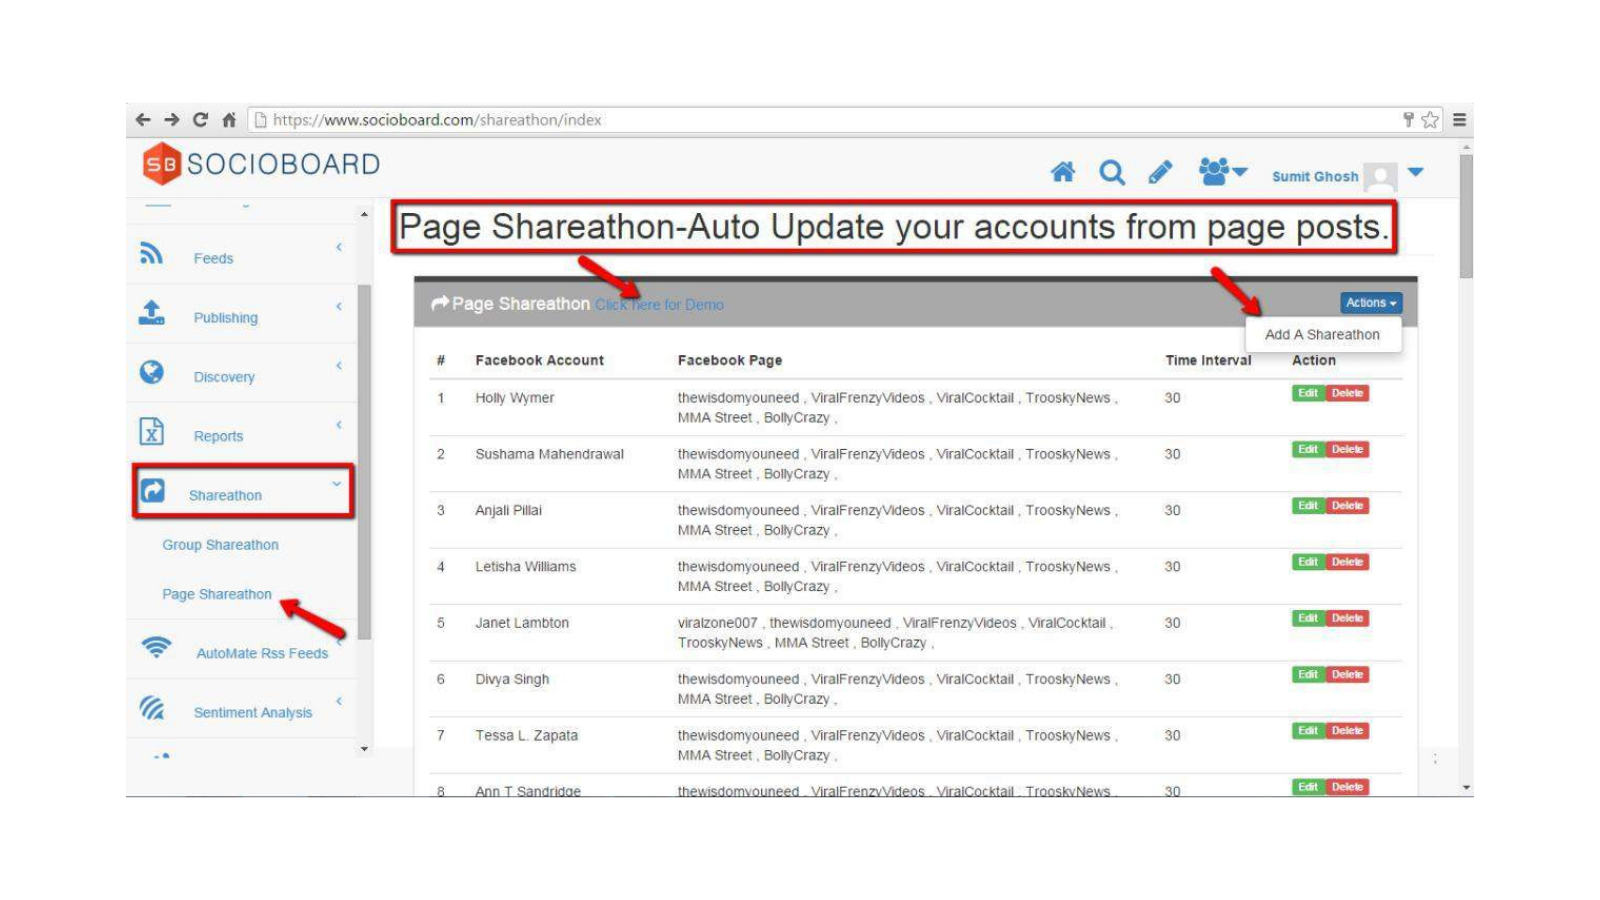Open Page Shareathon submenu item

(x=217, y=594)
